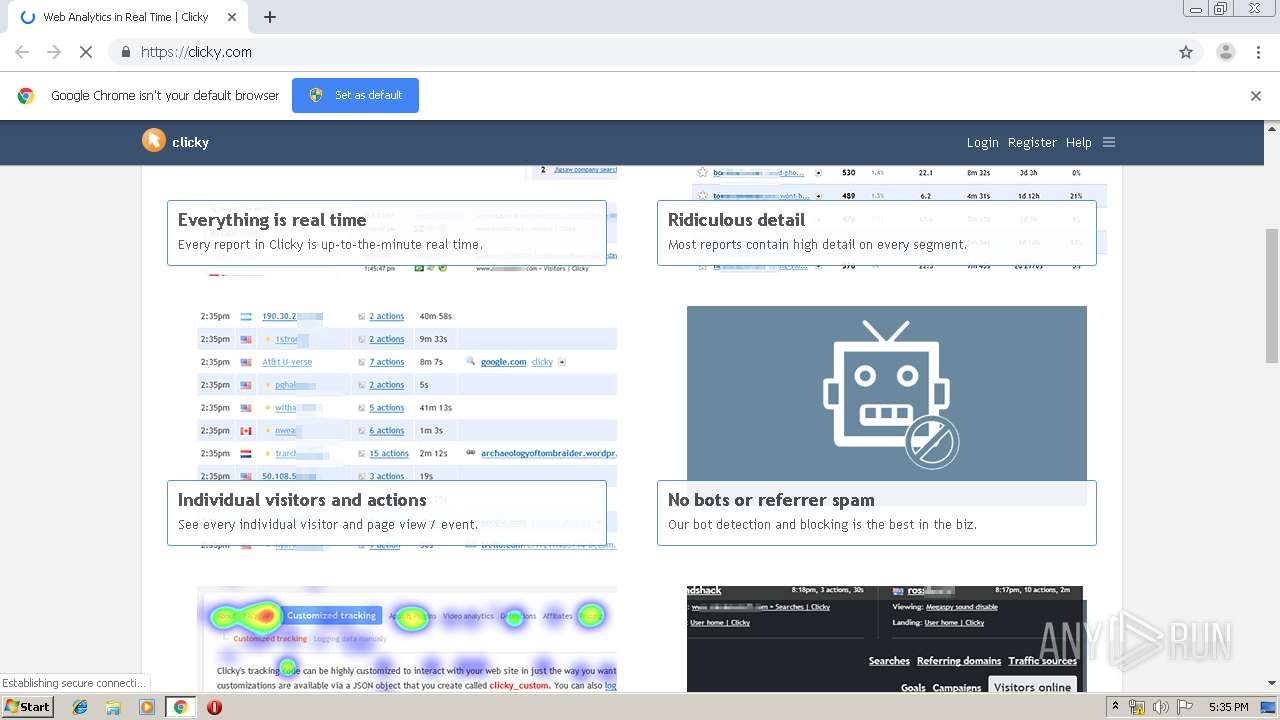This screenshot has width=1280, height=720.
Task: Click the Video analytics heatmap tab
Action: point(468,616)
